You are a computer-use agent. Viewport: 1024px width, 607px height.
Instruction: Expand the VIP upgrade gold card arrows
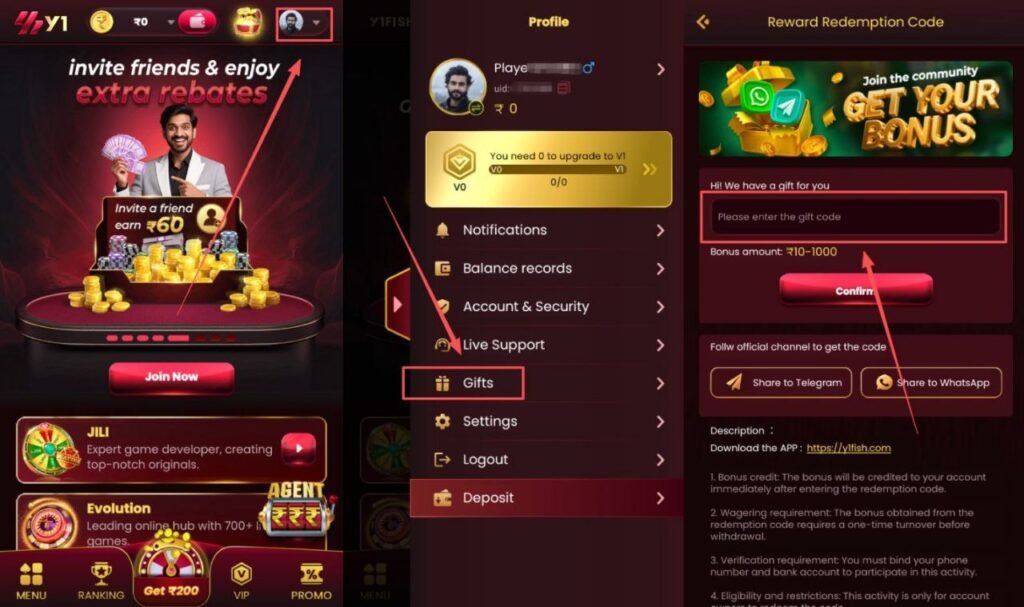pos(649,169)
